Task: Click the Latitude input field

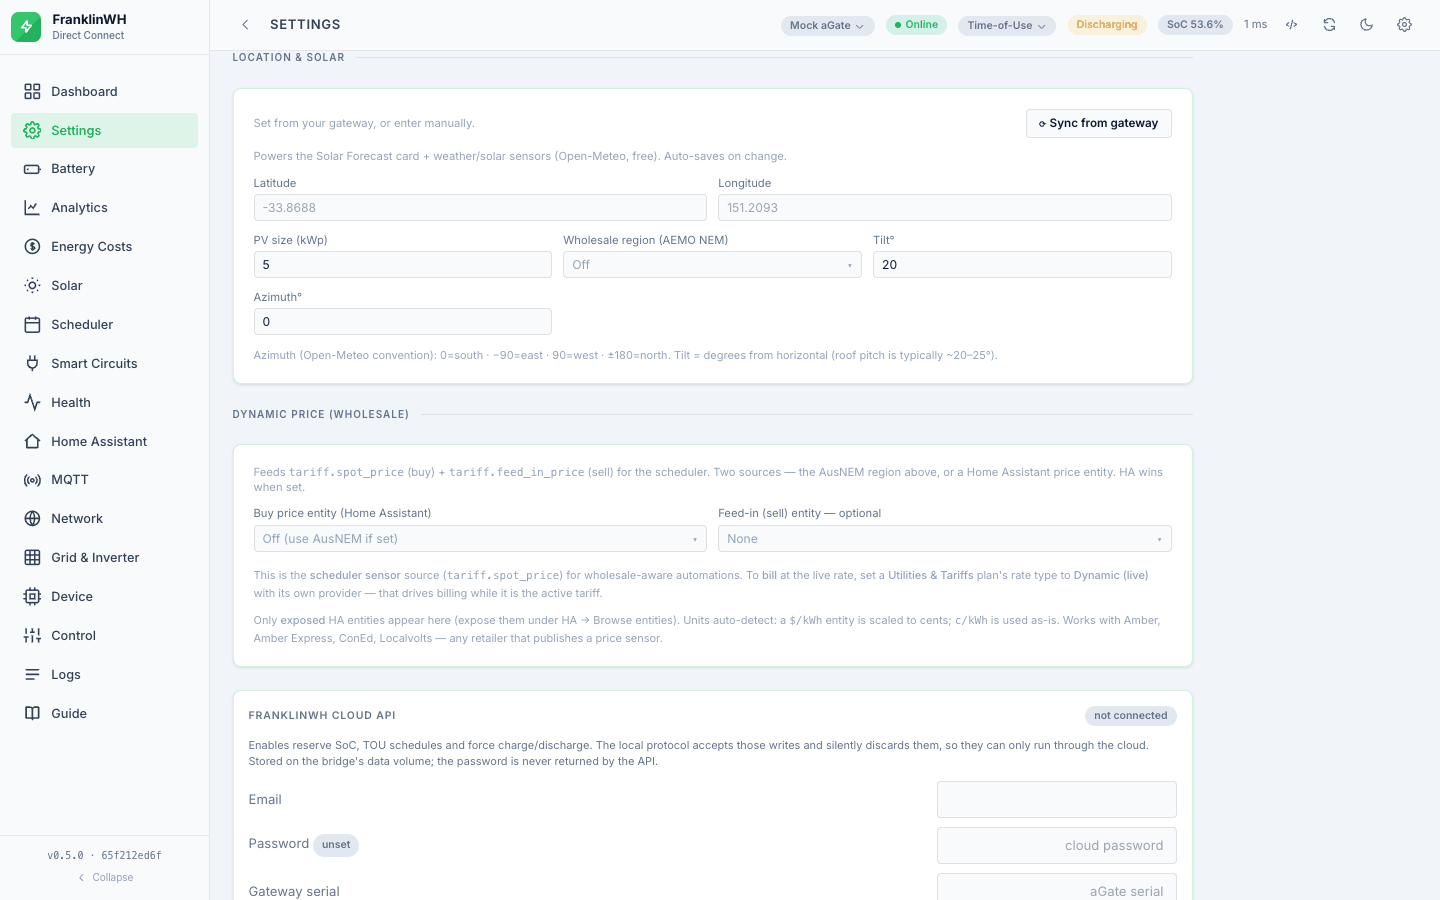Action: pyautogui.click(x=480, y=208)
